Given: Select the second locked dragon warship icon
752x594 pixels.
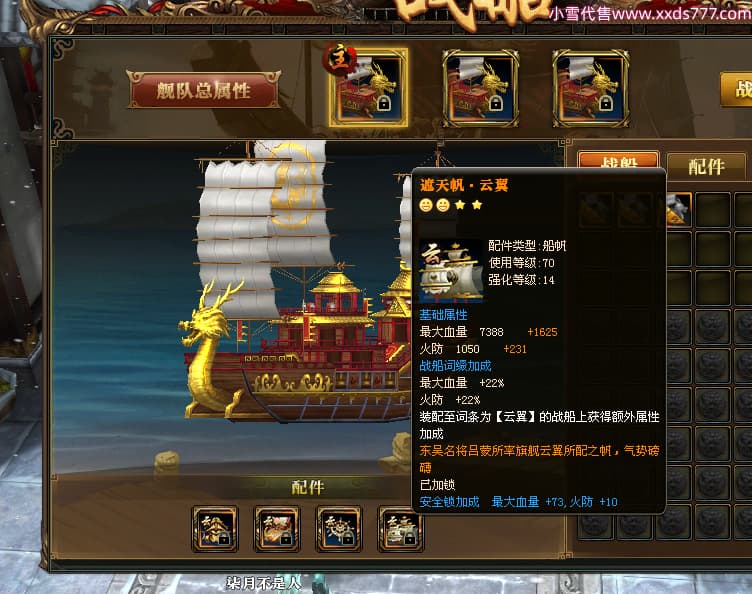Looking at the screenshot, I should click(x=480, y=89).
